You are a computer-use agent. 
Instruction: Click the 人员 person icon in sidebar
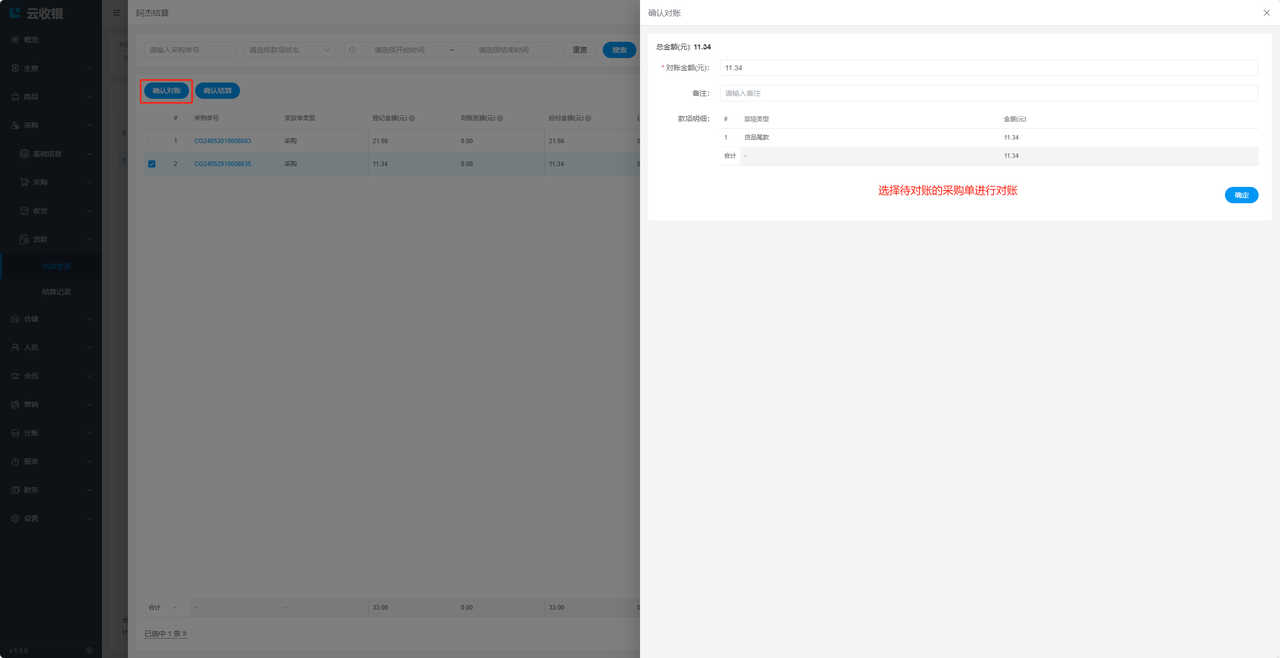15,347
